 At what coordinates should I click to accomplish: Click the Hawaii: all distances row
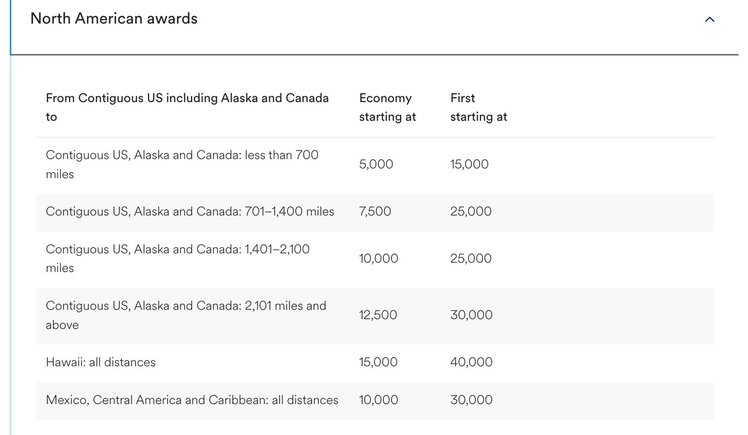click(x=375, y=362)
